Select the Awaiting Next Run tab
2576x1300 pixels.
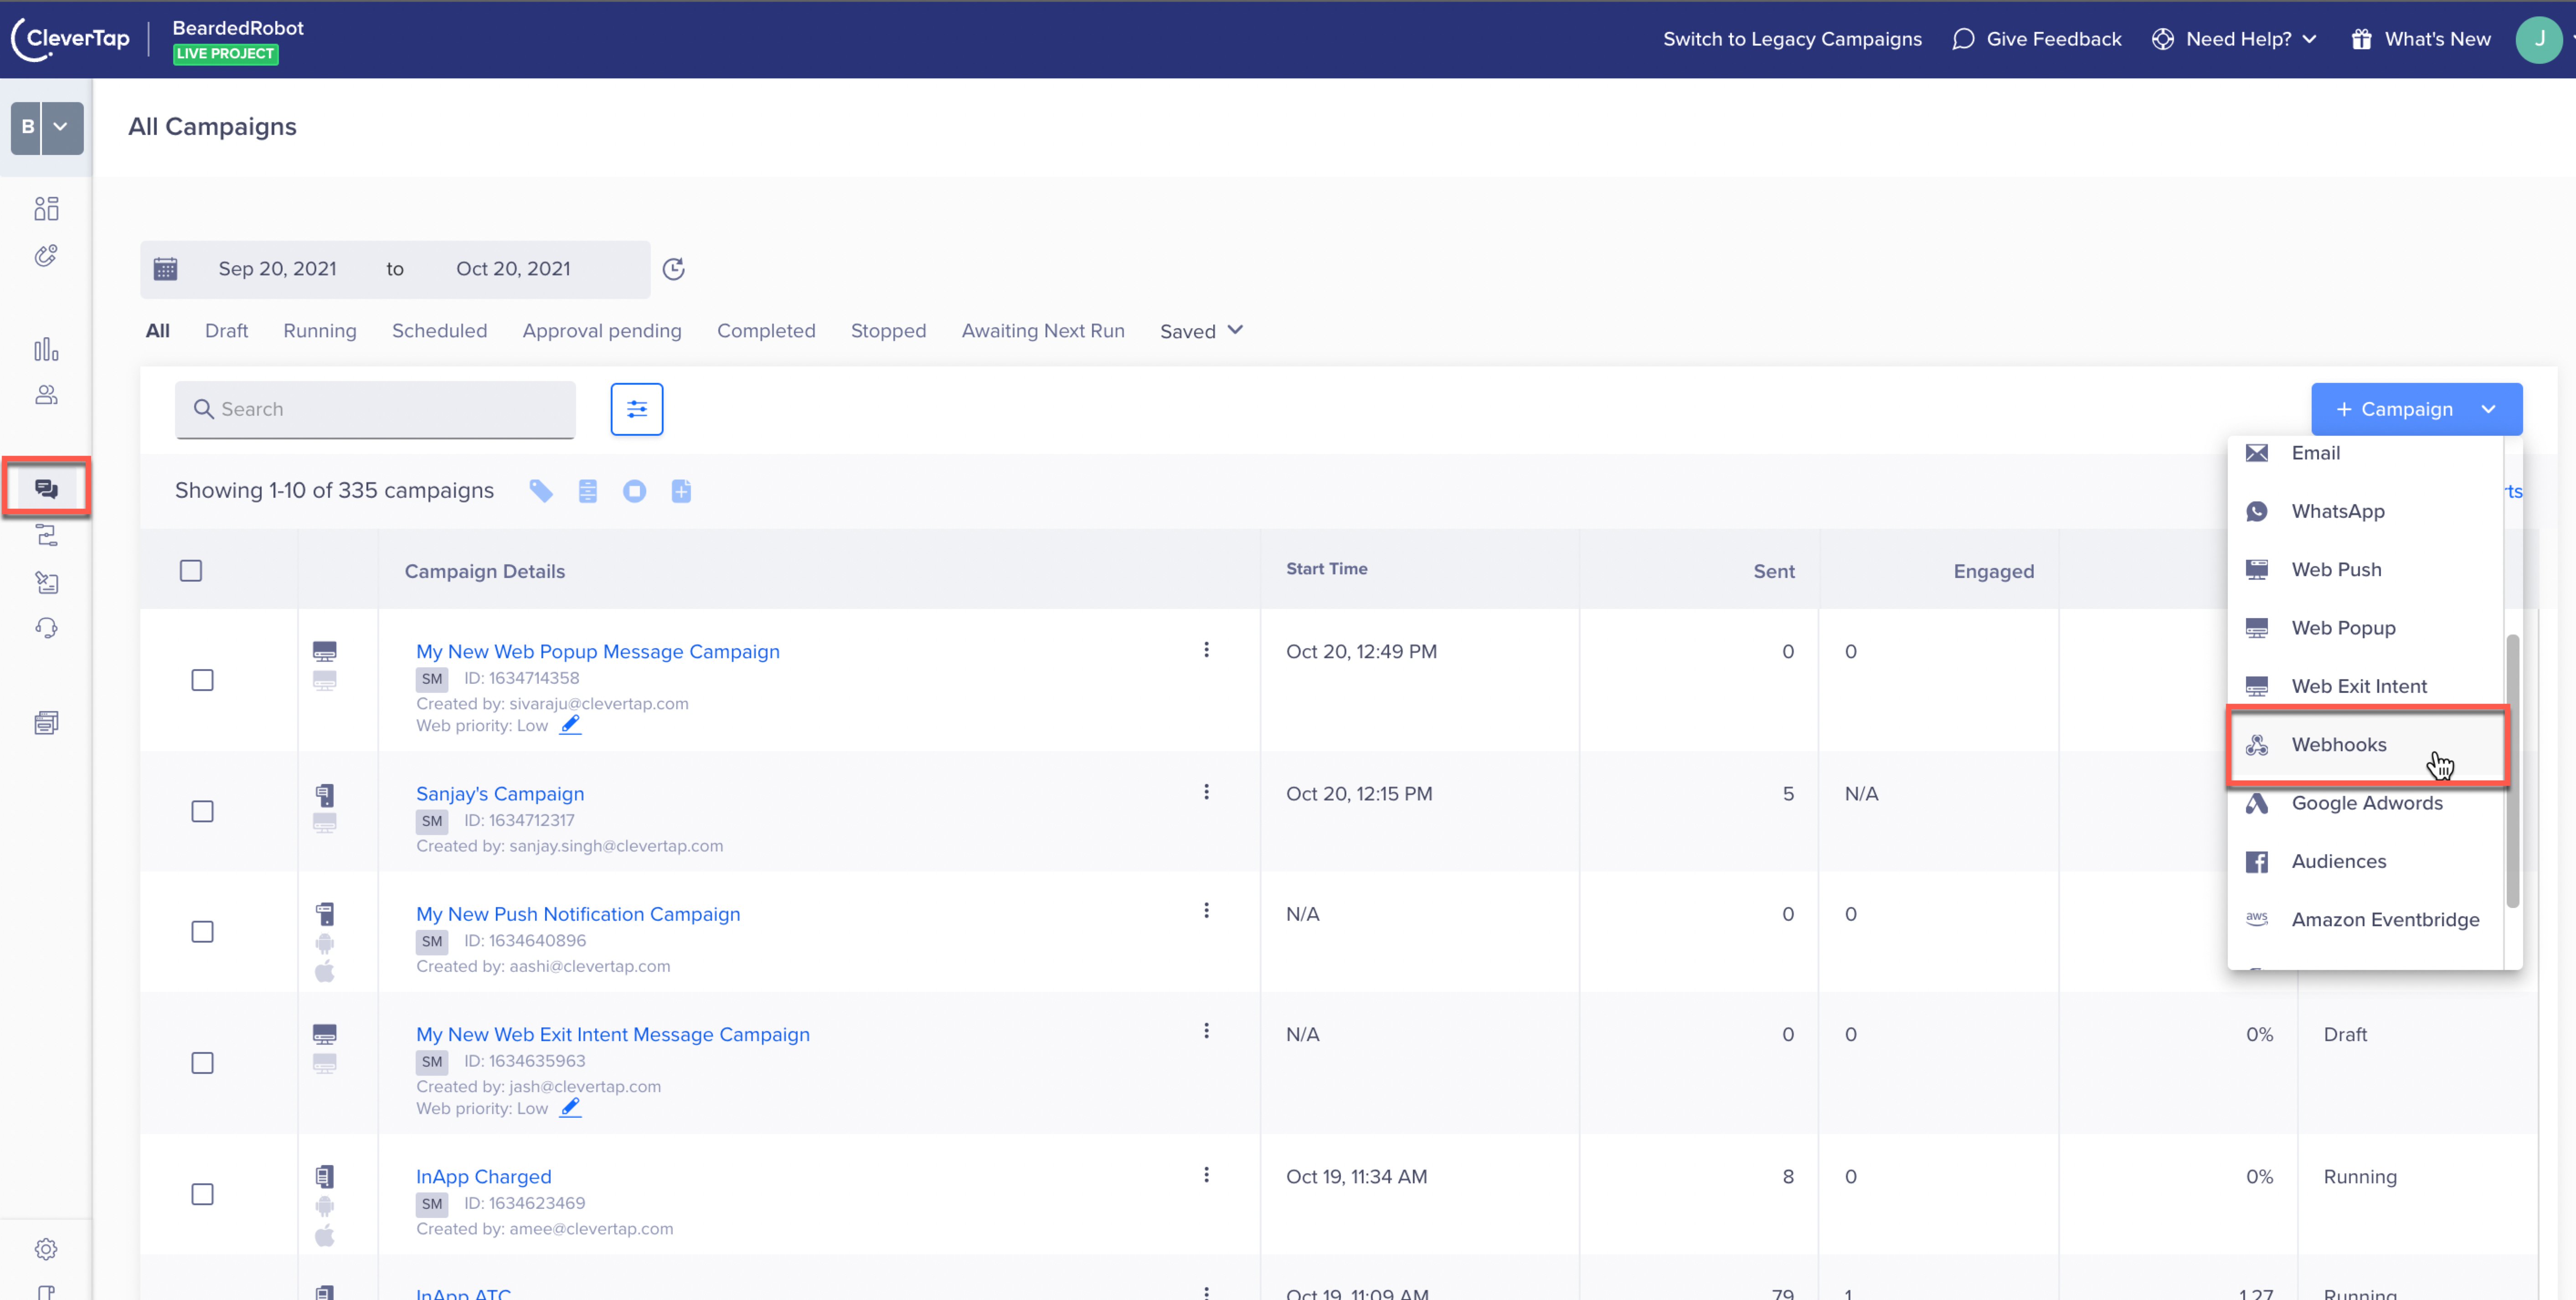[1043, 331]
